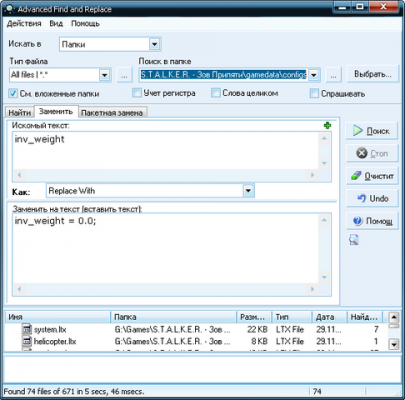Start search with the Поиск play button

[372, 131]
